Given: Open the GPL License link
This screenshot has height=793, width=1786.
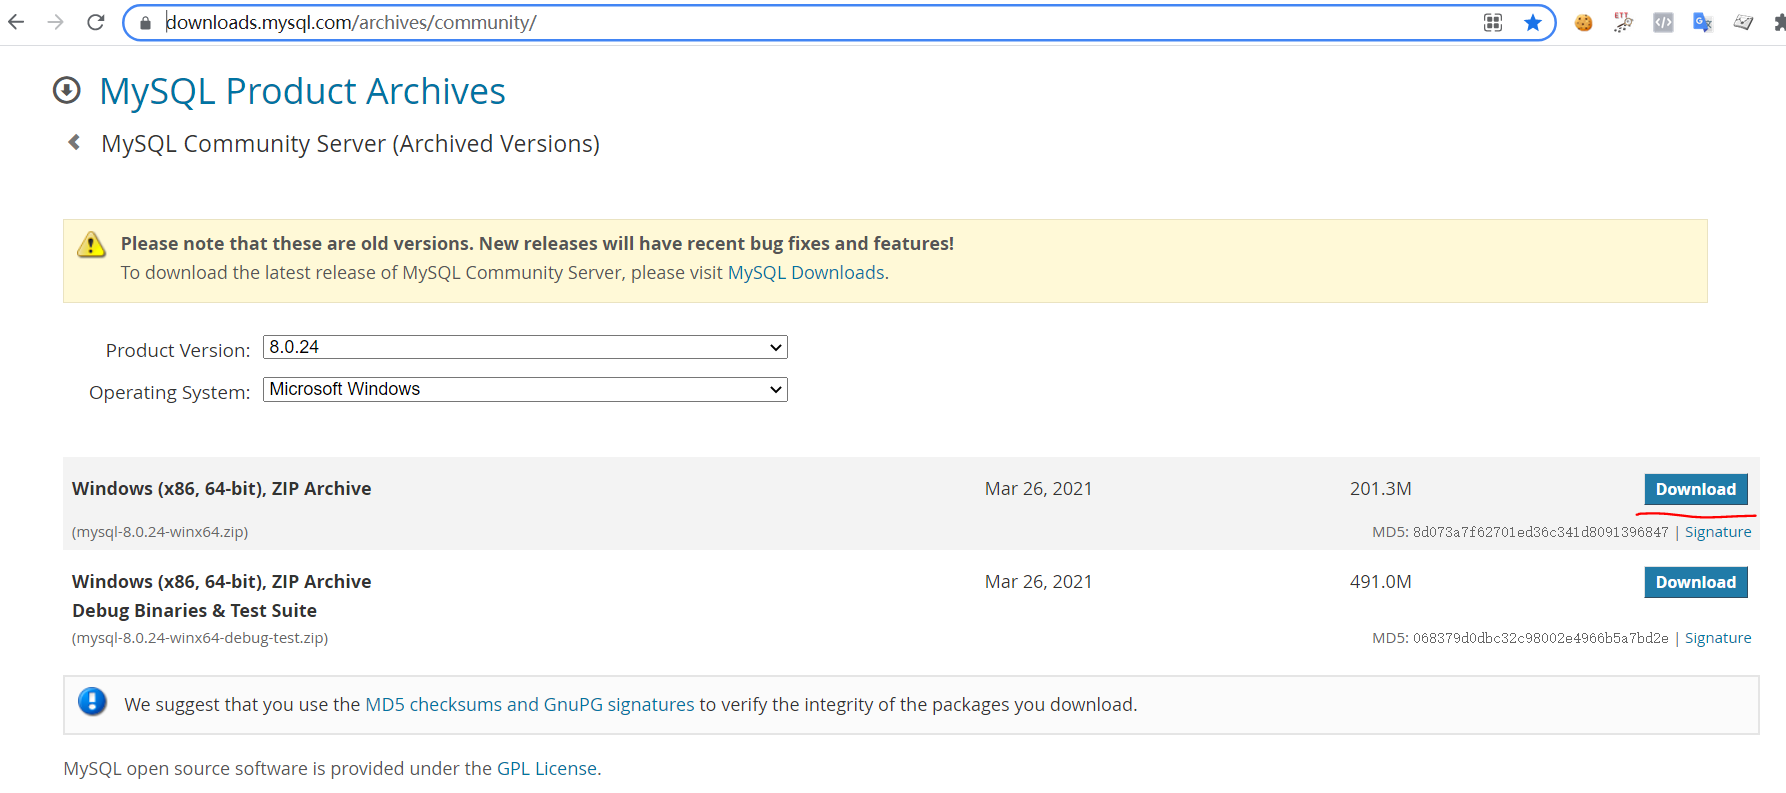Looking at the screenshot, I should coord(546,769).
